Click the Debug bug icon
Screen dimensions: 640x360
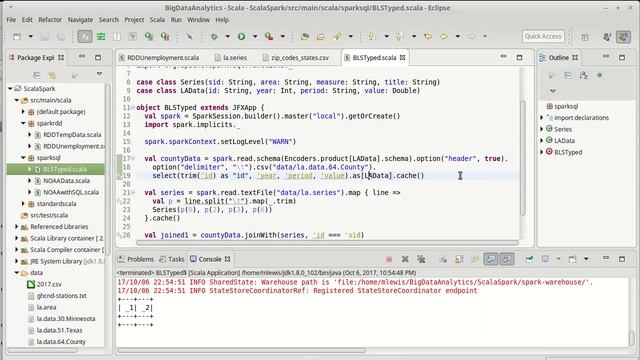coord(214,36)
